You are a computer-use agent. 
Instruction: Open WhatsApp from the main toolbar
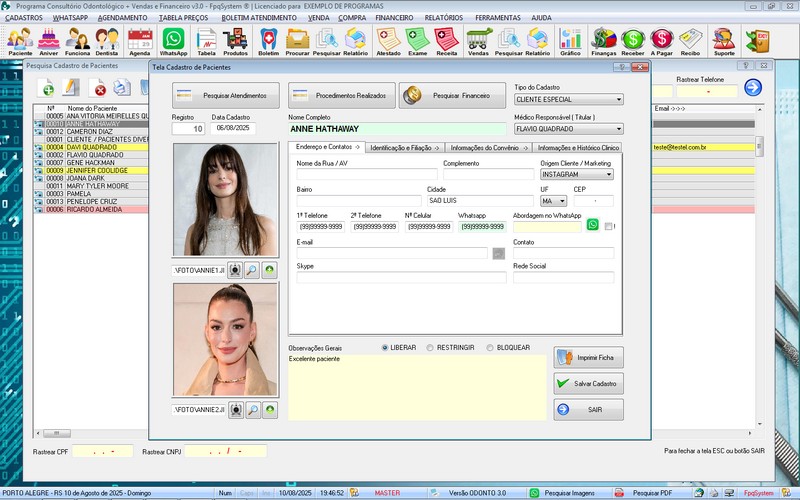click(173, 40)
